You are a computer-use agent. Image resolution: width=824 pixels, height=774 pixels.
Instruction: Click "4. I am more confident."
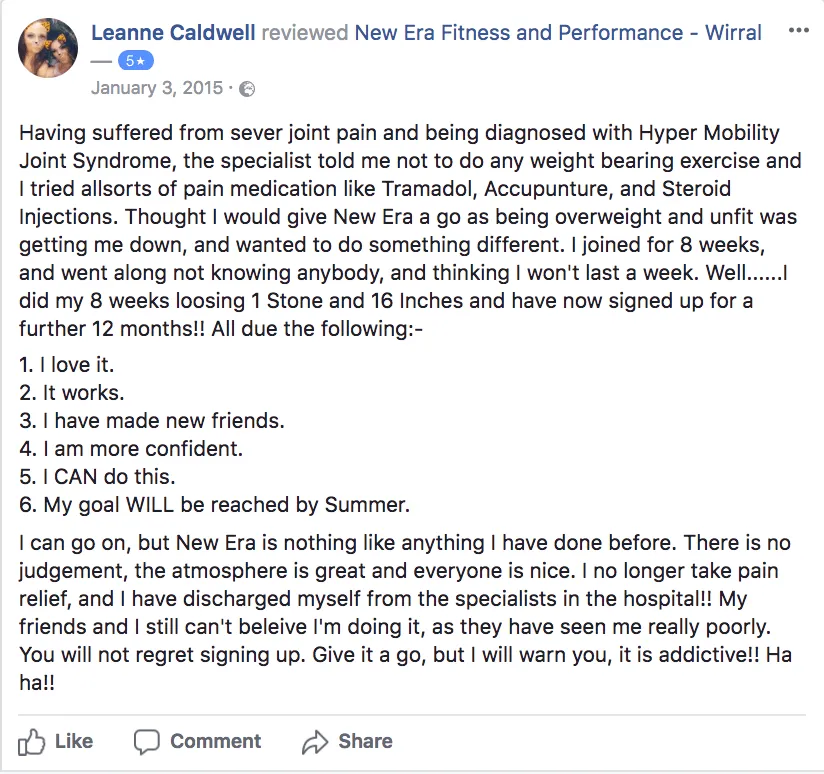tap(131, 449)
